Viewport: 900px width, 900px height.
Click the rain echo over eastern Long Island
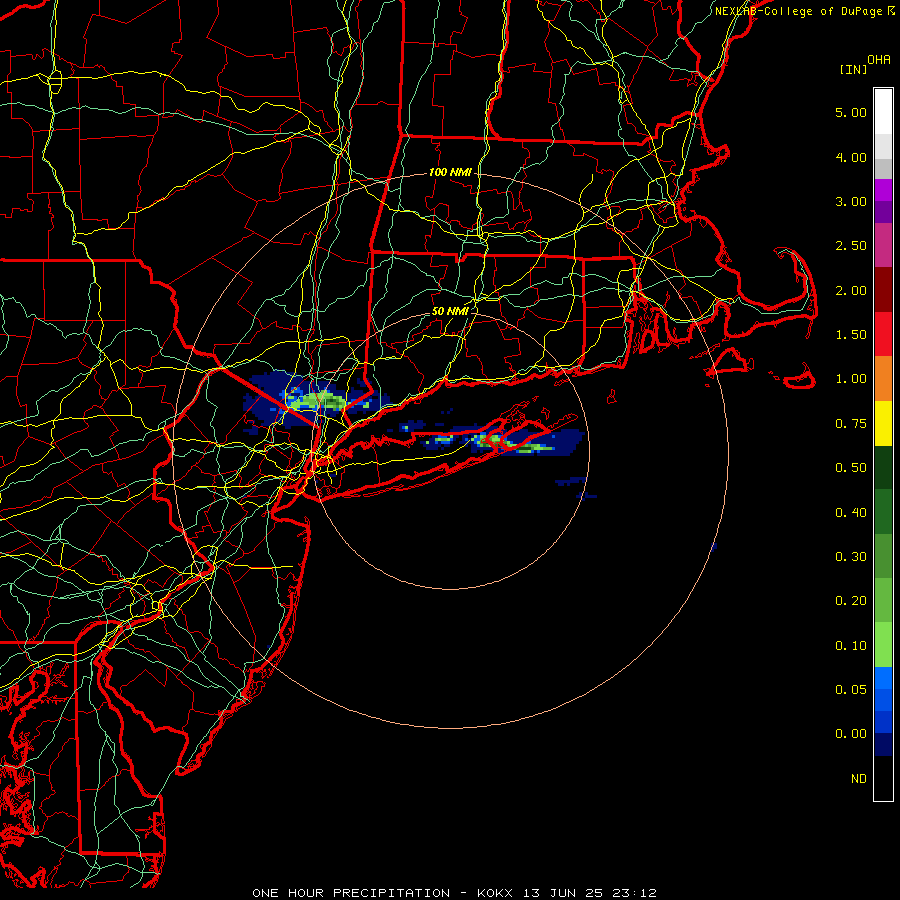click(513, 443)
